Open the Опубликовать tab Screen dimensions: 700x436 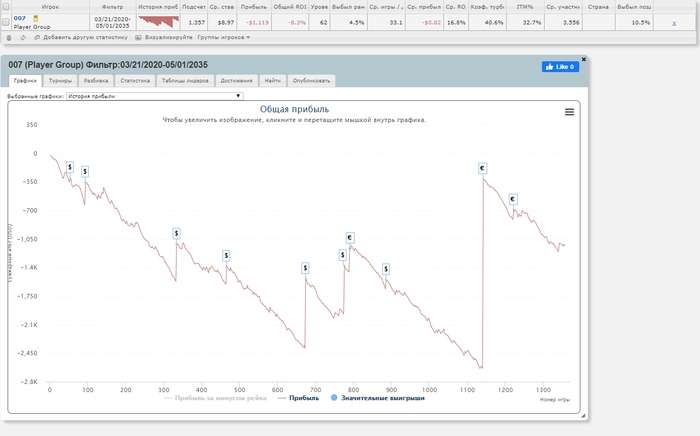(311, 81)
